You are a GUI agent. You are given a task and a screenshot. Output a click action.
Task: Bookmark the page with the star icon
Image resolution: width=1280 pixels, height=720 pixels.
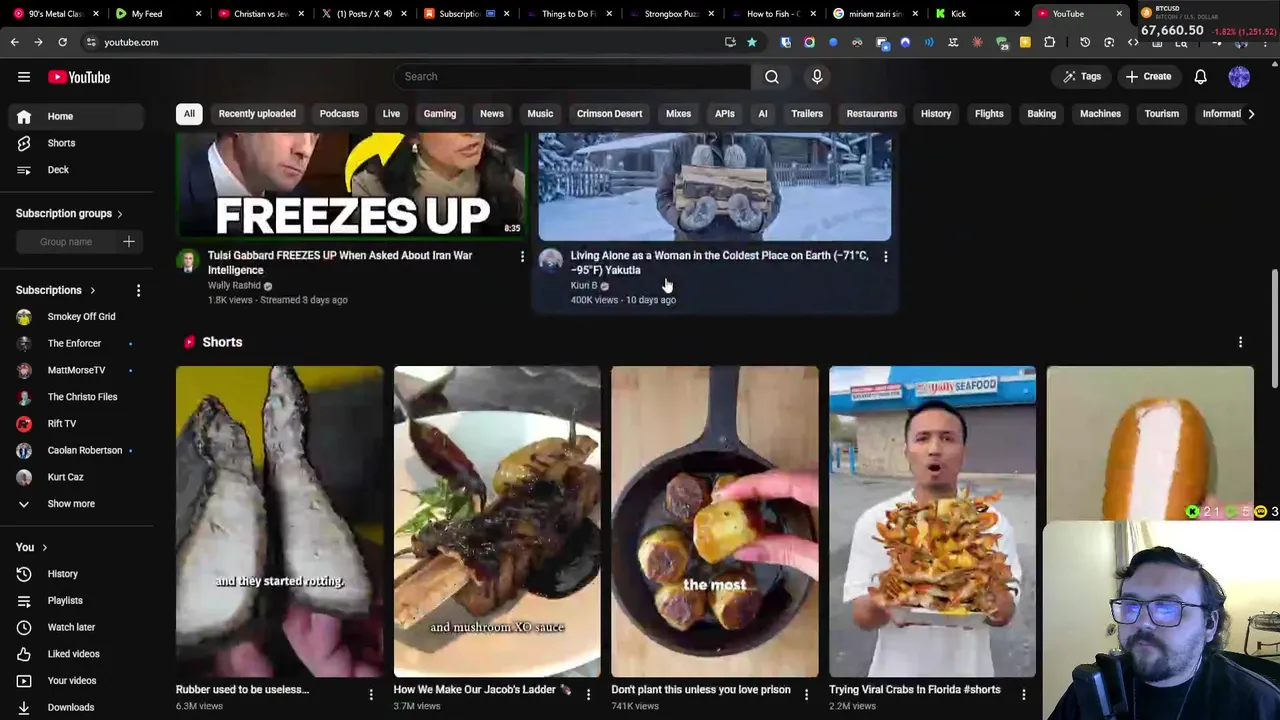(751, 42)
